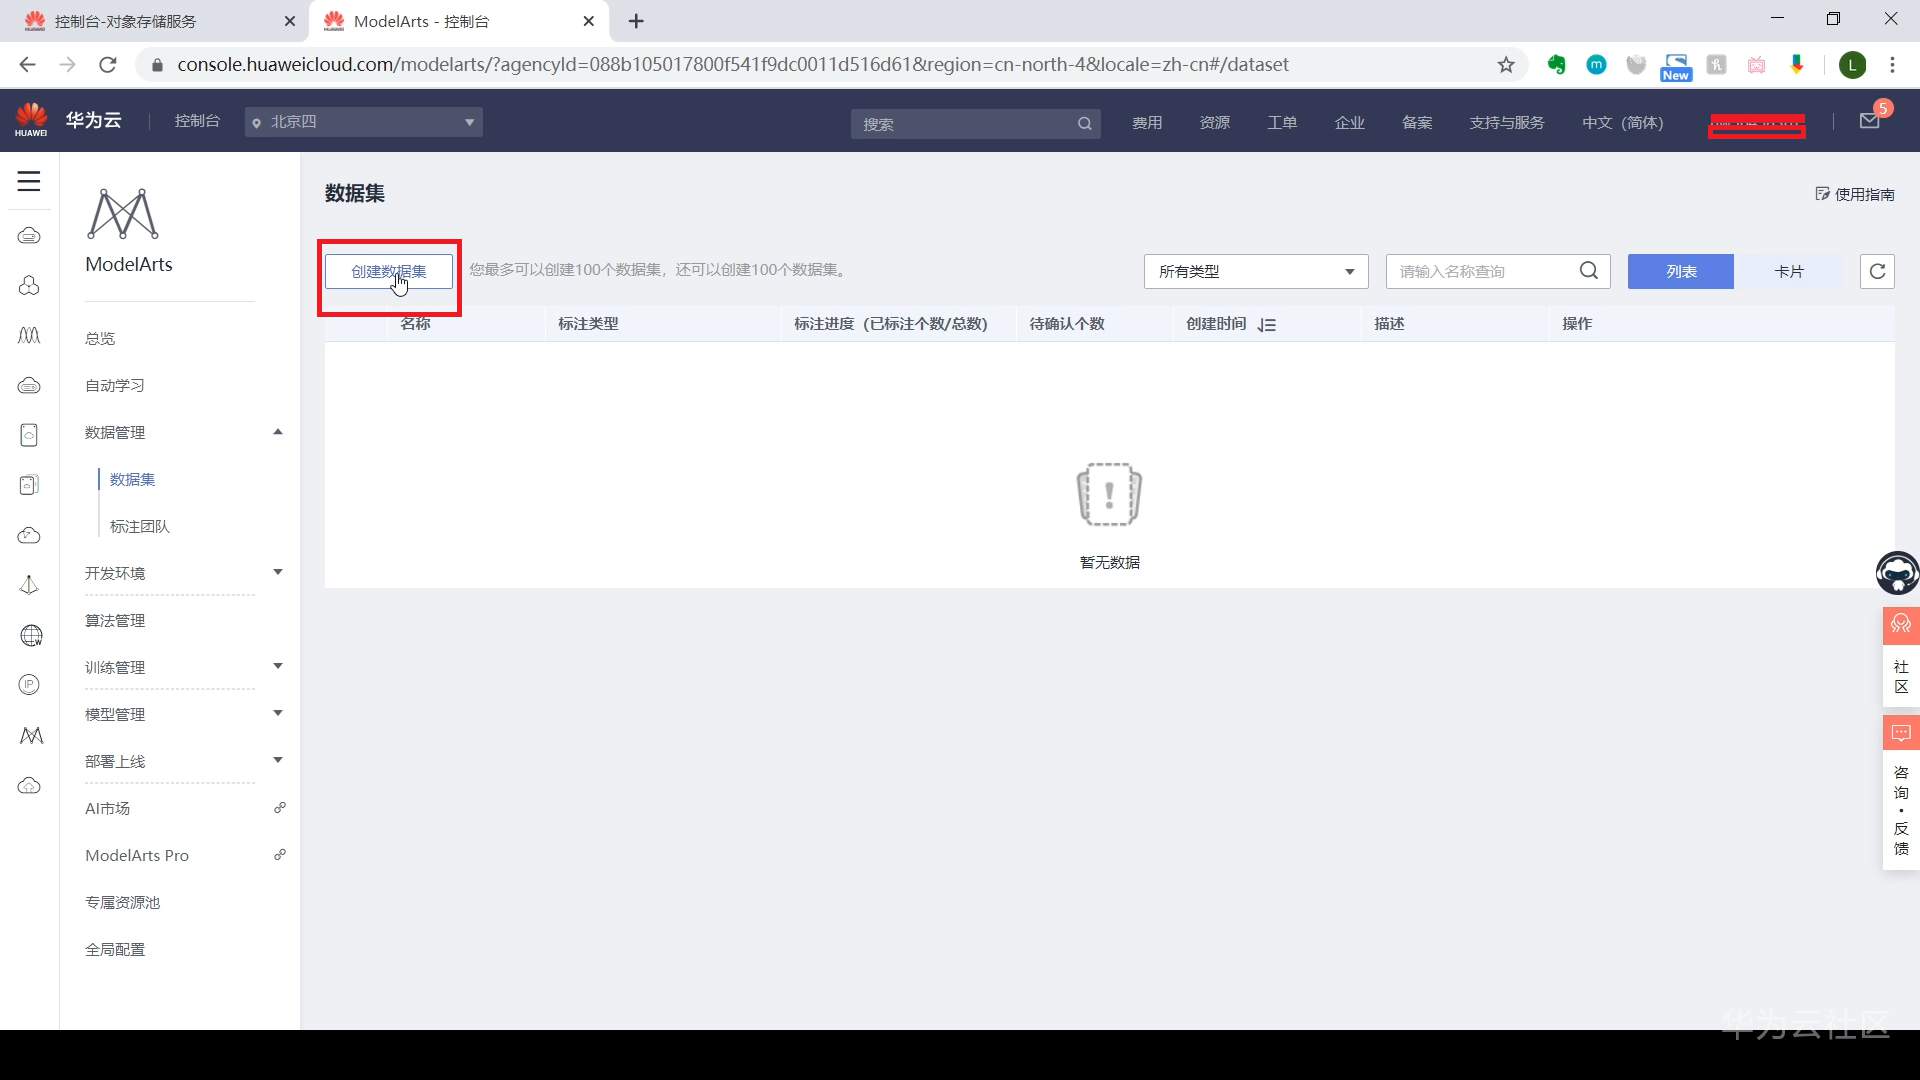Expand the development environment menu section
Image resolution: width=1920 pixels, height=1080 pixels.
184,573
